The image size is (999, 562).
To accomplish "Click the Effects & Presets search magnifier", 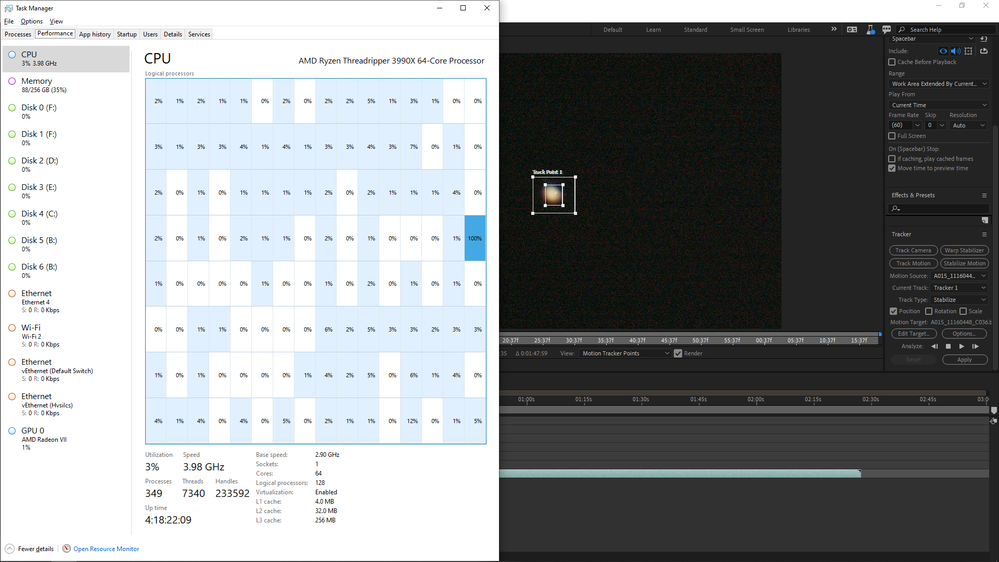I will point(895,208).
